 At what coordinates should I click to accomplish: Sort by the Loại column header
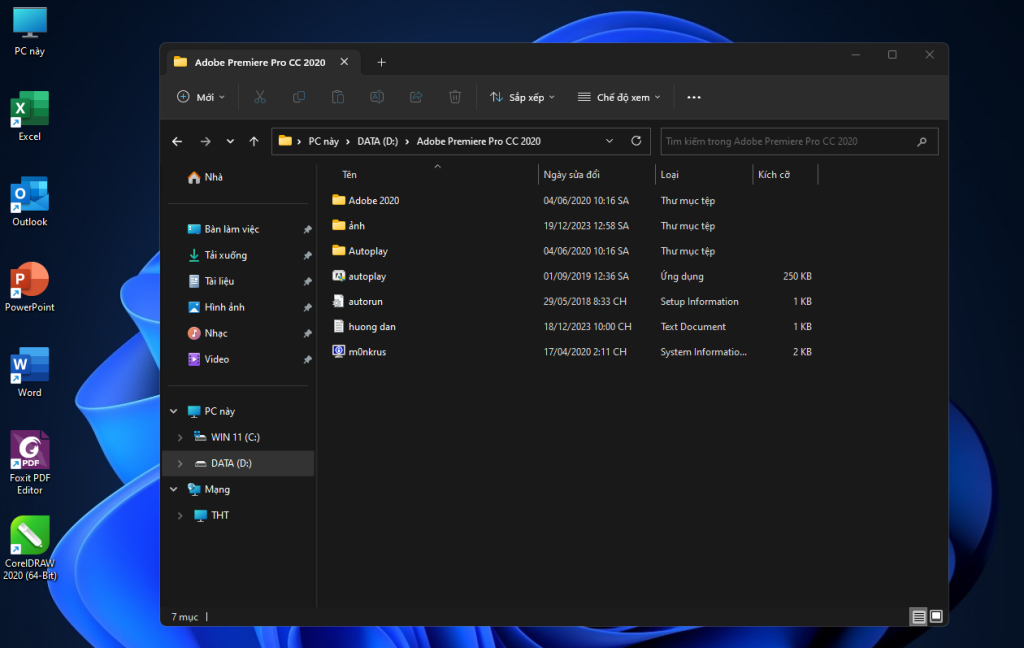(669, 174)
